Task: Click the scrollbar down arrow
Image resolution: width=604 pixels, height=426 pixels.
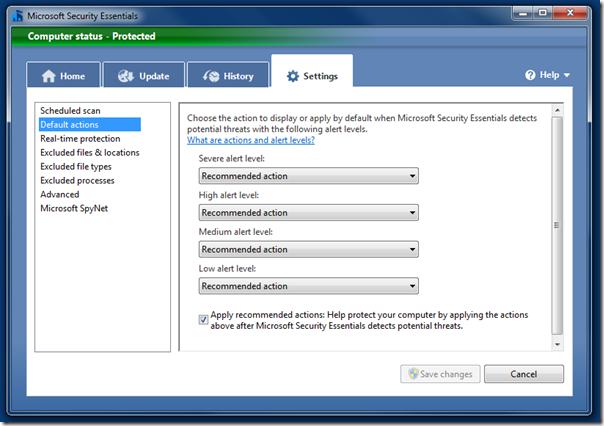Action: click(557, 344)
